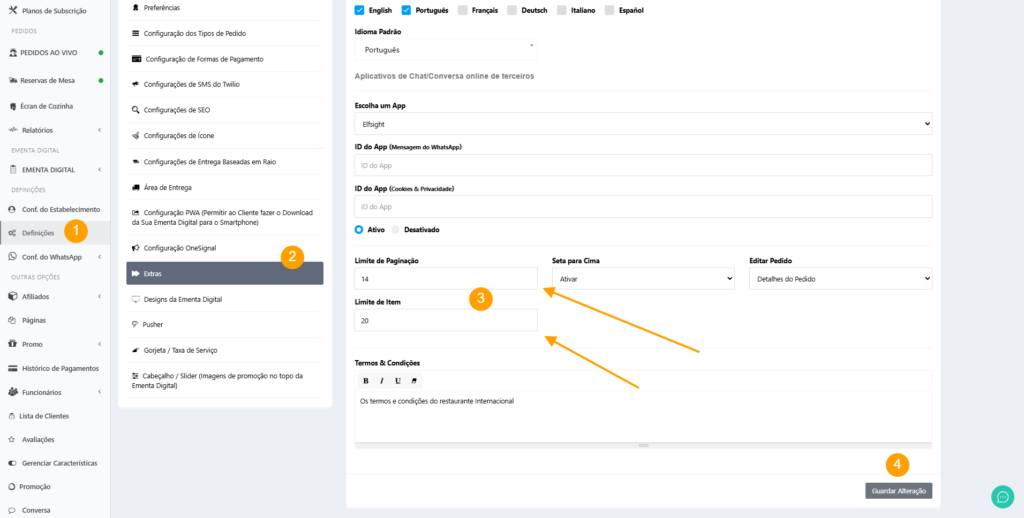Open Configurações de SEO settings
Screen dimensions: 1024x518
(x=177, y=110)
